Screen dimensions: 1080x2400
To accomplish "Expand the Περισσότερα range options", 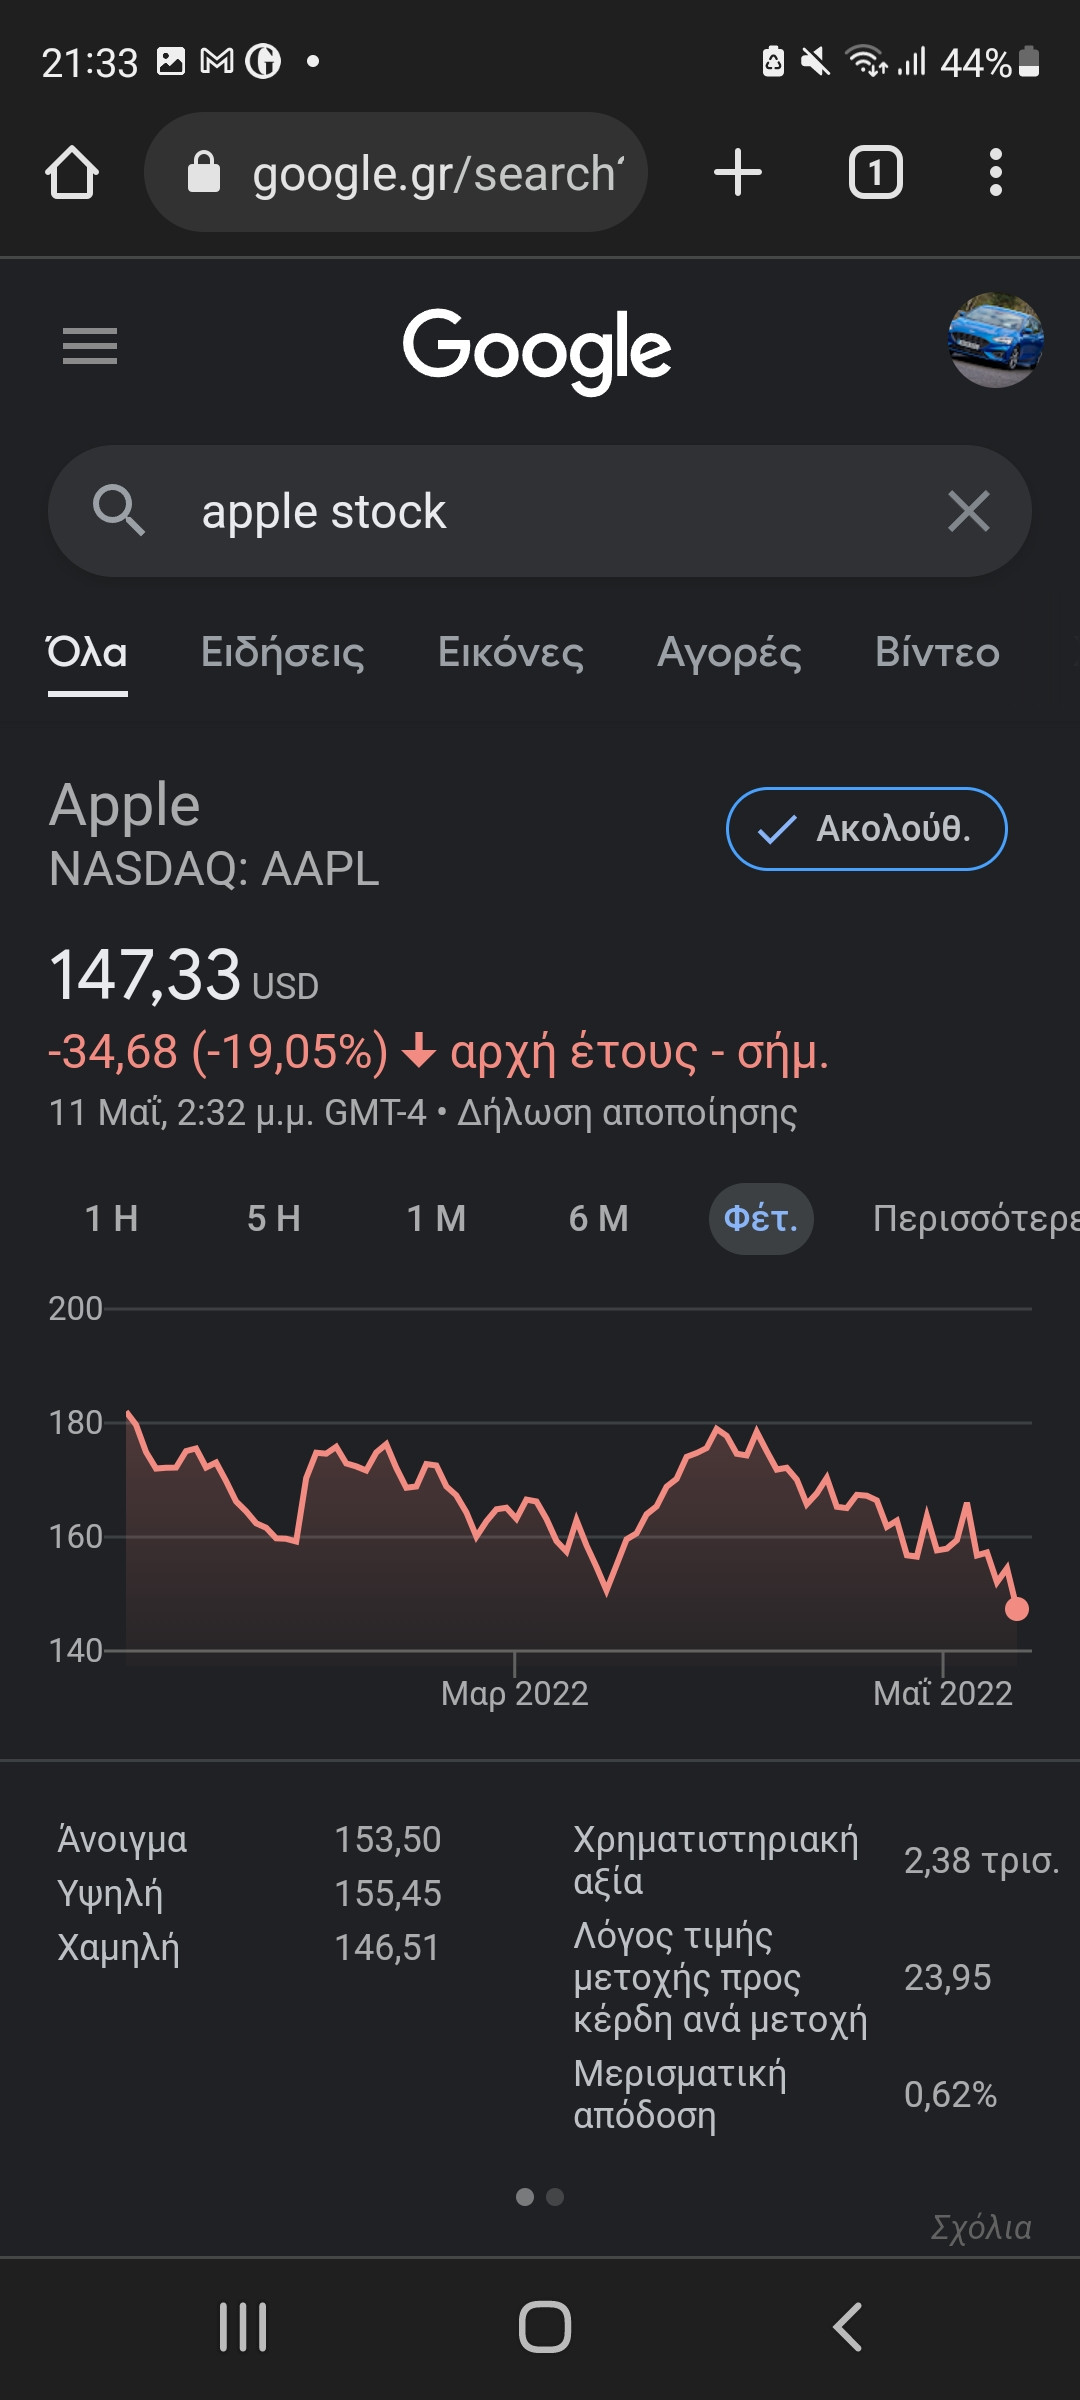I will click(x=976, y=1218).
